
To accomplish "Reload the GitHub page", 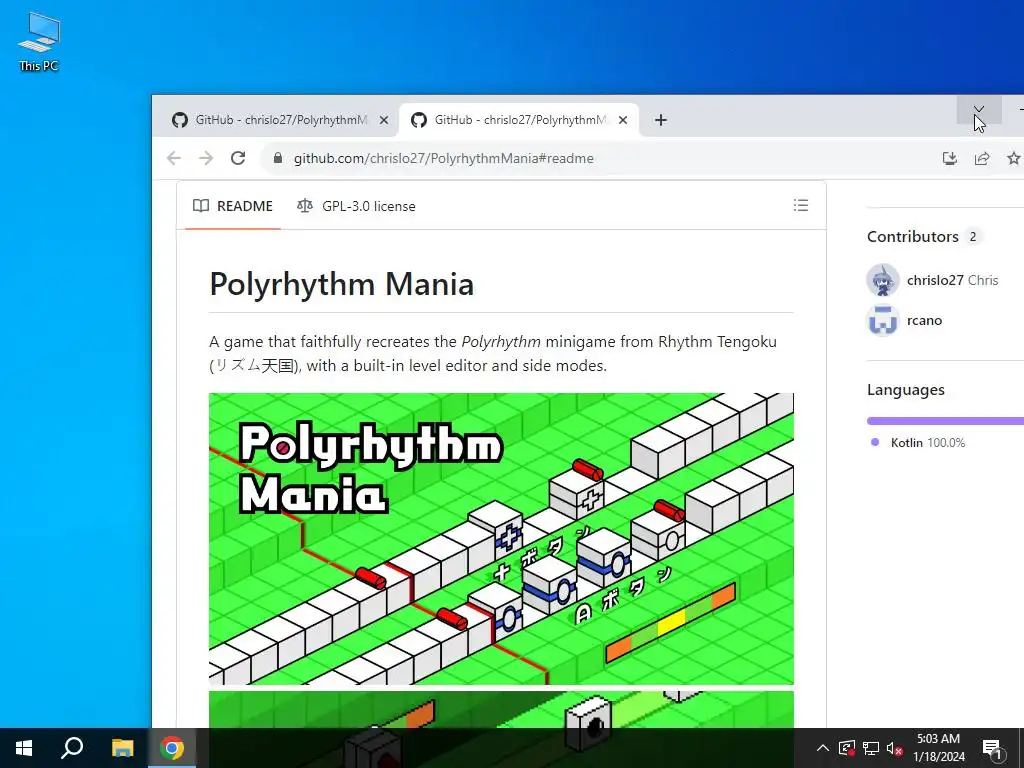I will pyautogui.click(x=238, y=158).
